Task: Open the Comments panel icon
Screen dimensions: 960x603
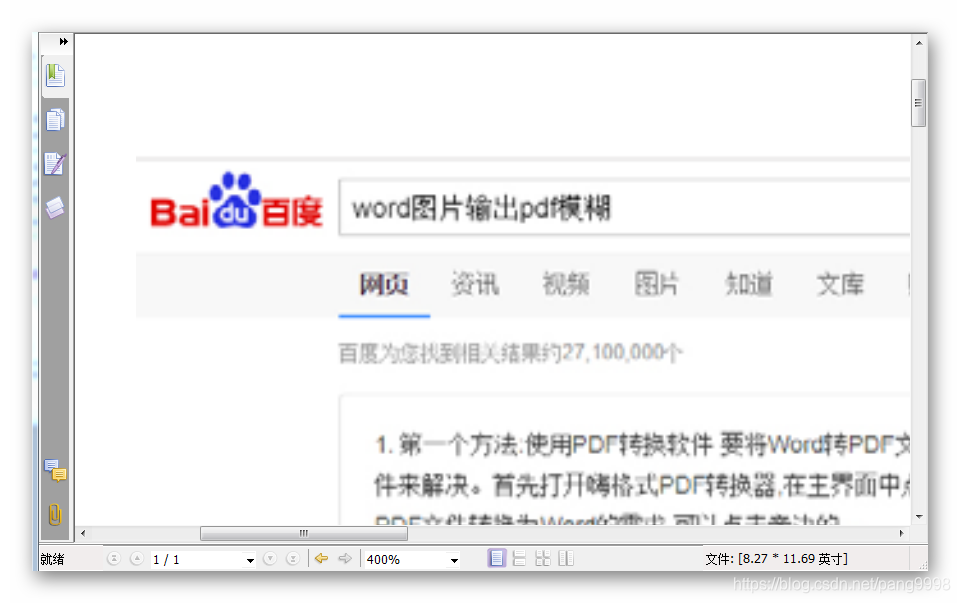Action: point(55,470)
